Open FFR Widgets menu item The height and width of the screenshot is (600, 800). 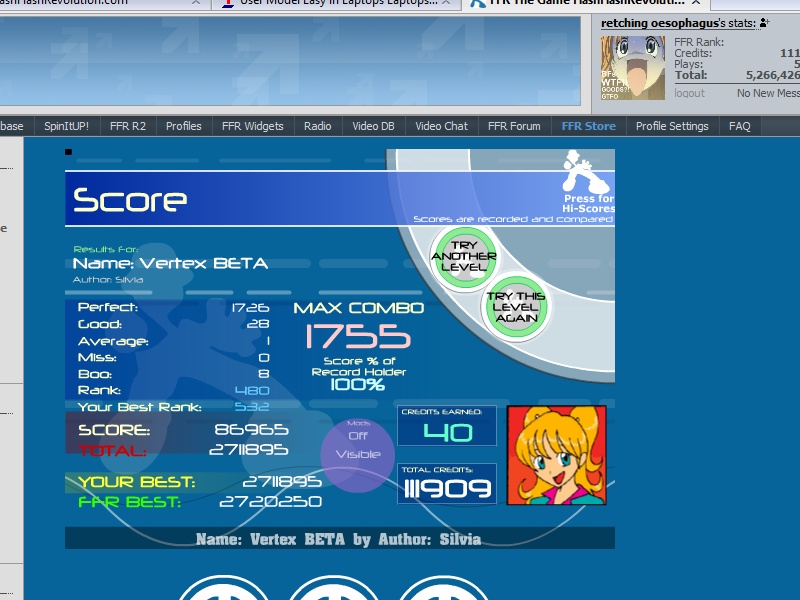click(x=253, y=126)
